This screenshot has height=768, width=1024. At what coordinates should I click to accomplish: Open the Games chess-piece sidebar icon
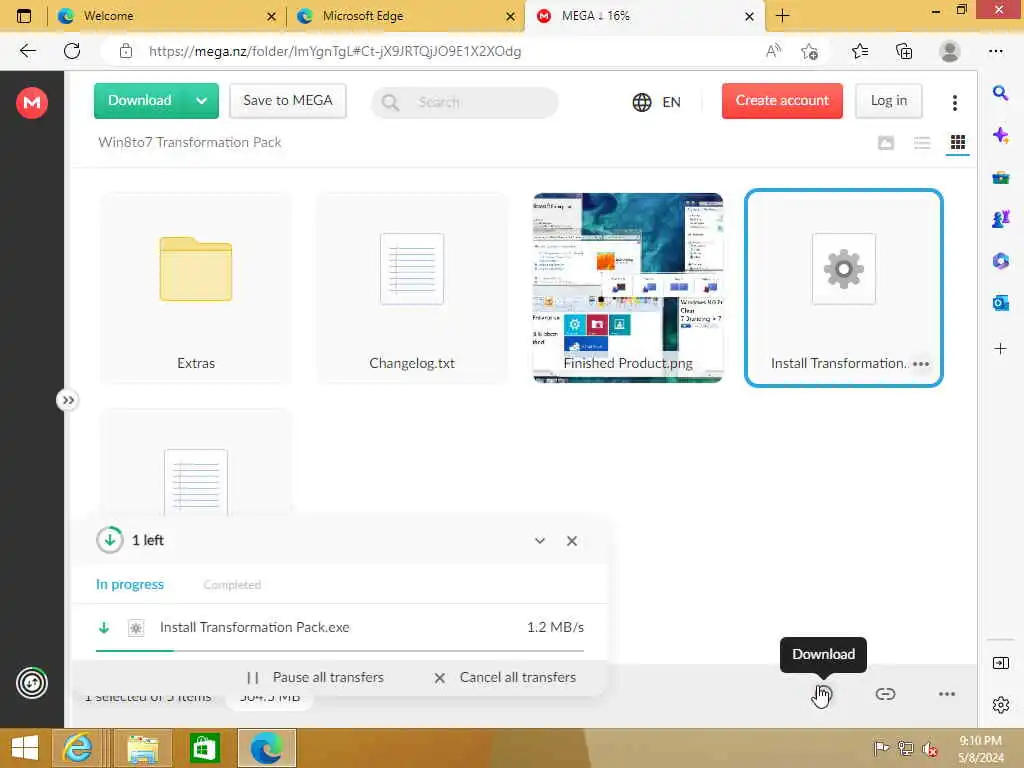1000,219
